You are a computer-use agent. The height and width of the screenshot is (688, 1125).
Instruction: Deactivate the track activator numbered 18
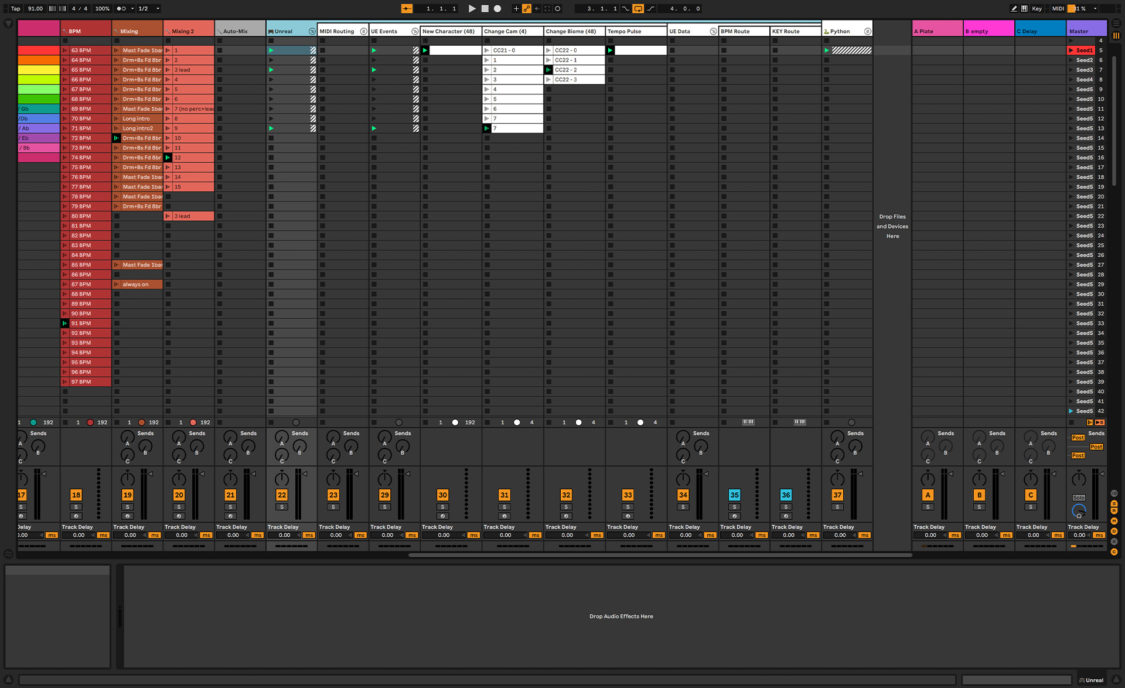[76, 495]
